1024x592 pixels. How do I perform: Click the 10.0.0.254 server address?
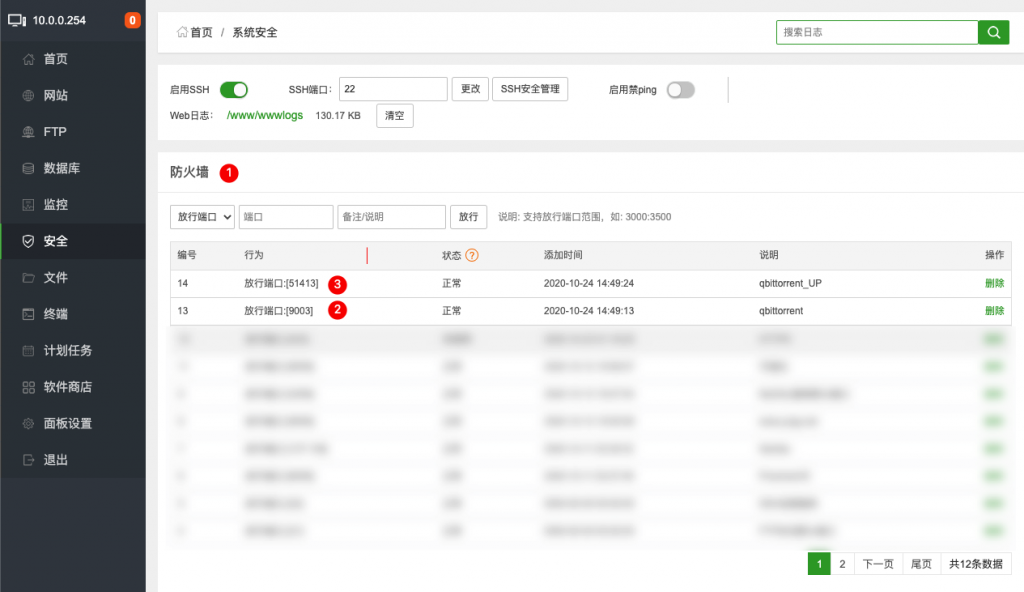coord(59,20)
